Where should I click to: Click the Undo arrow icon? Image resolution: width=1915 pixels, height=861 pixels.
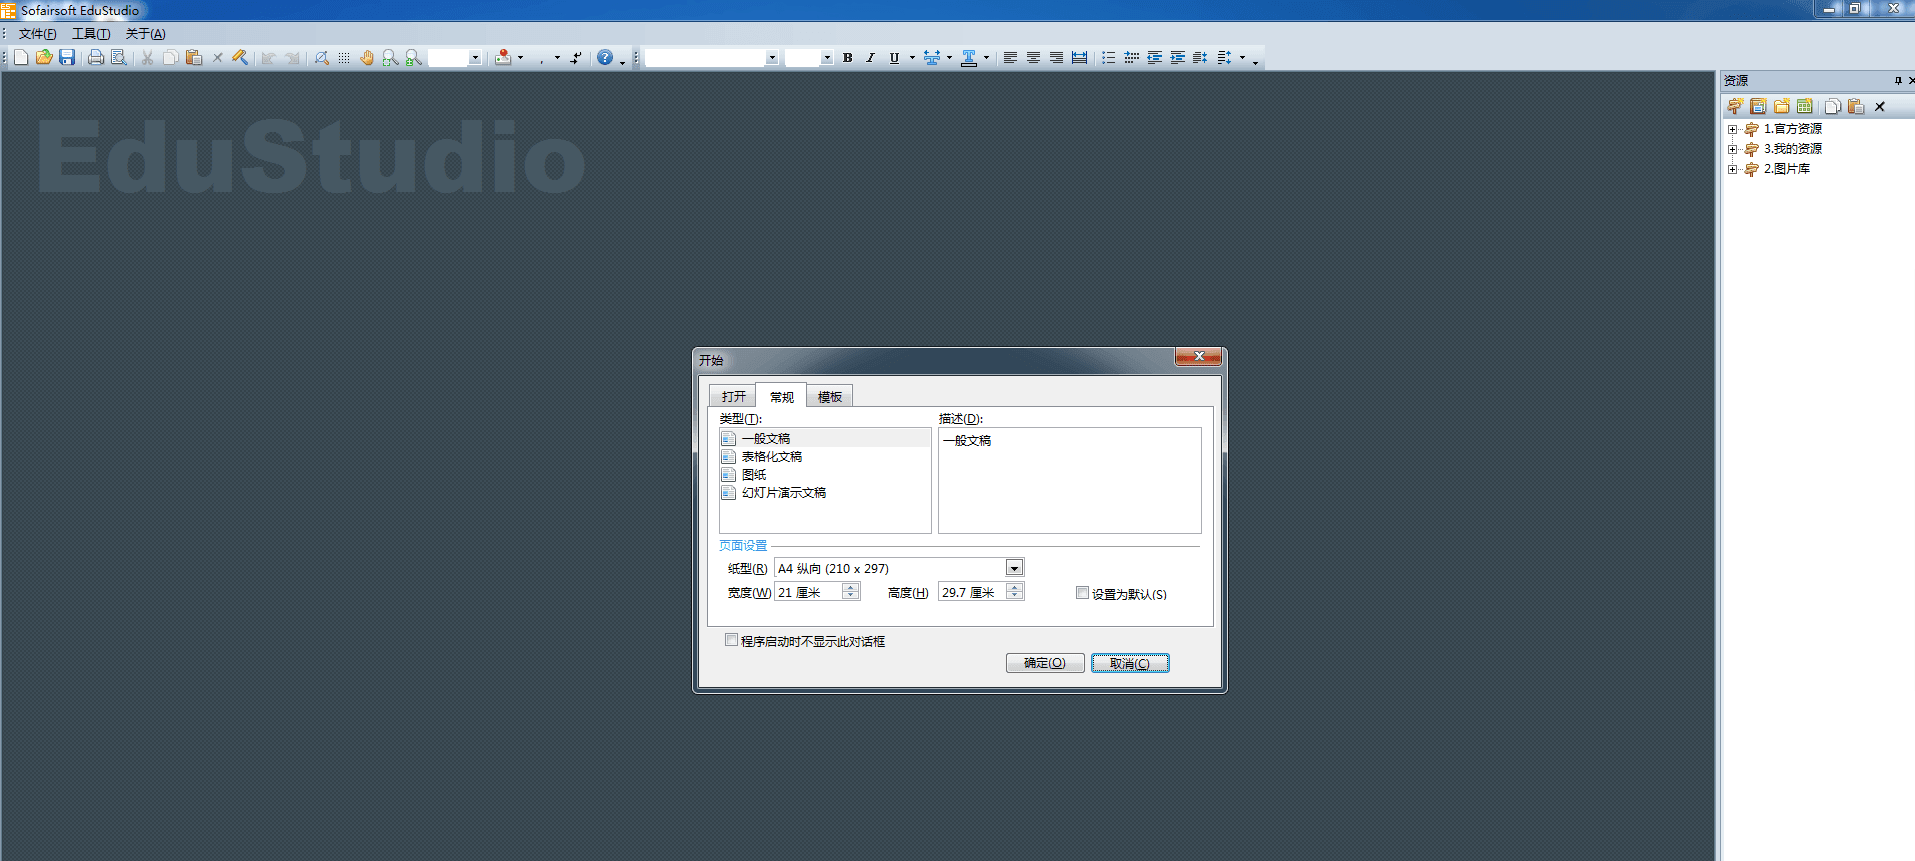tap(269, 58)
